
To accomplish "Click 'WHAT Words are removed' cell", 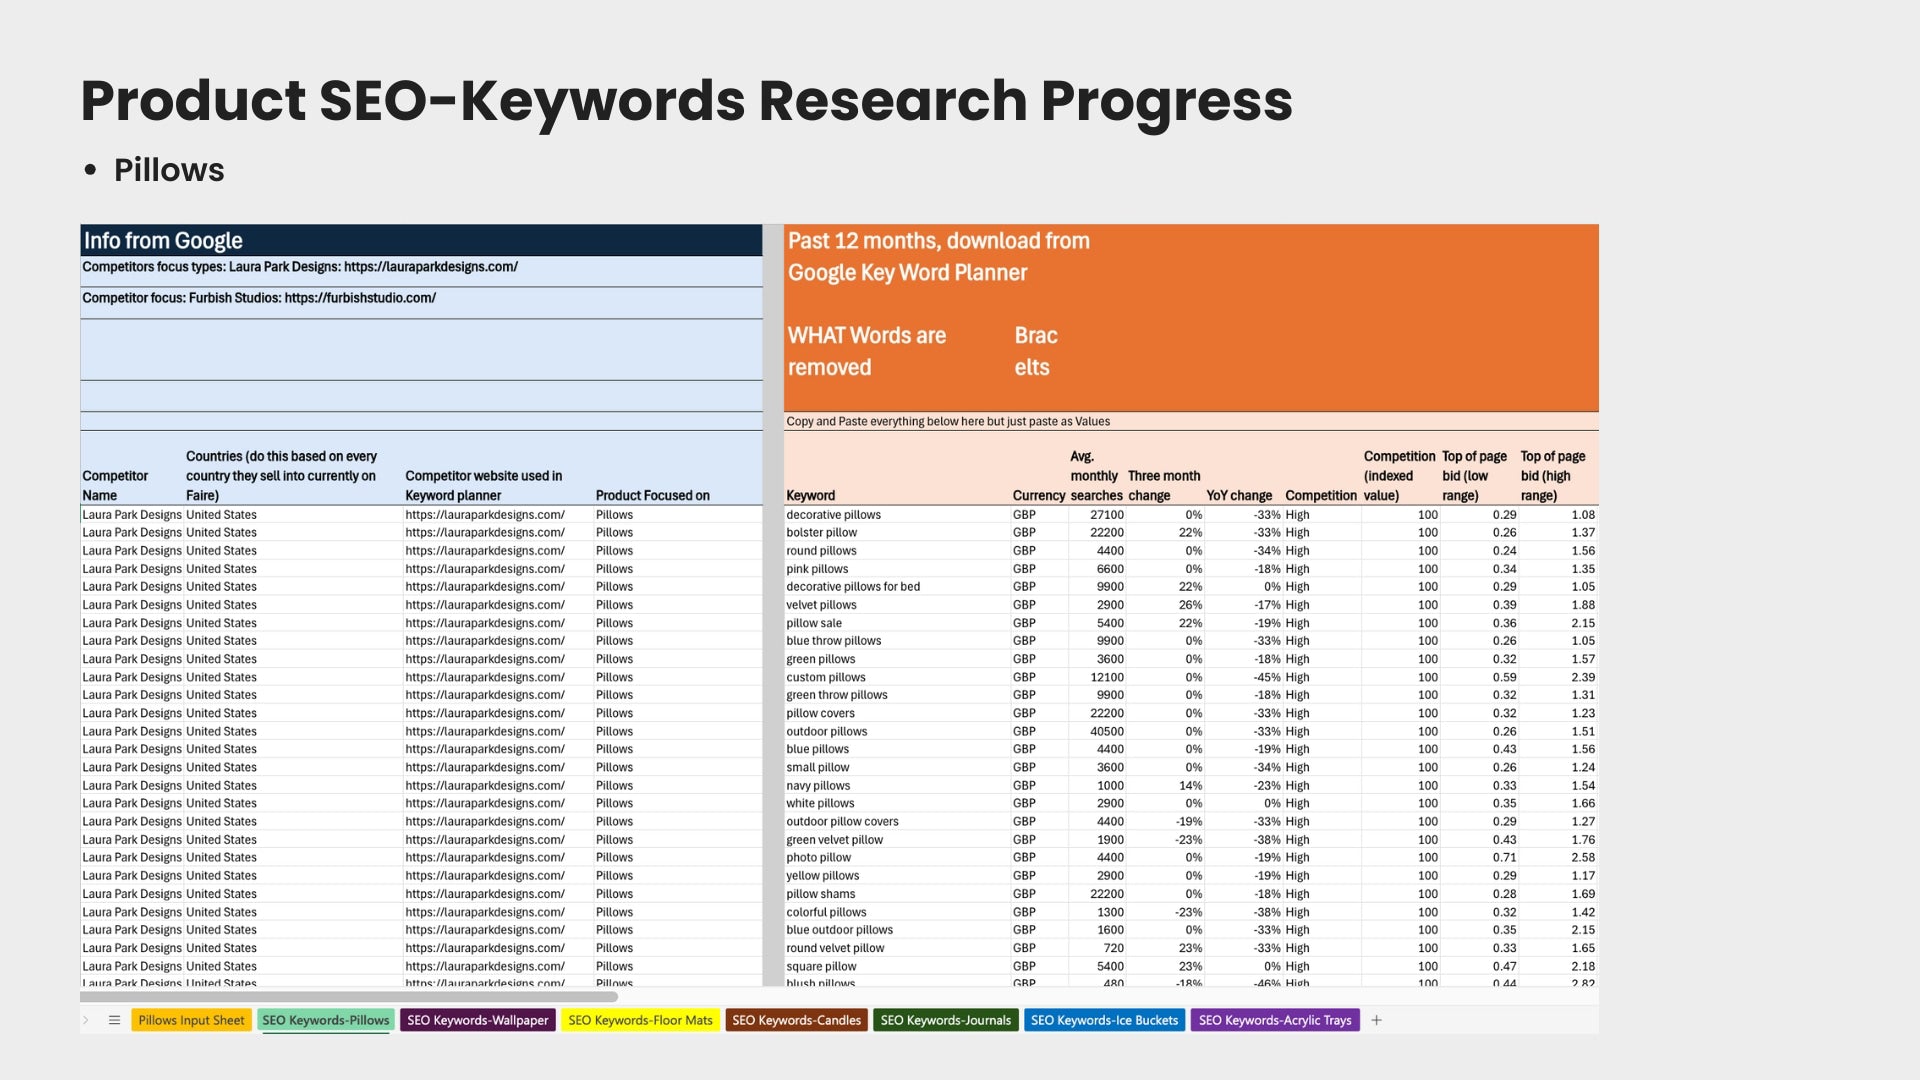I will click(866, 351).
